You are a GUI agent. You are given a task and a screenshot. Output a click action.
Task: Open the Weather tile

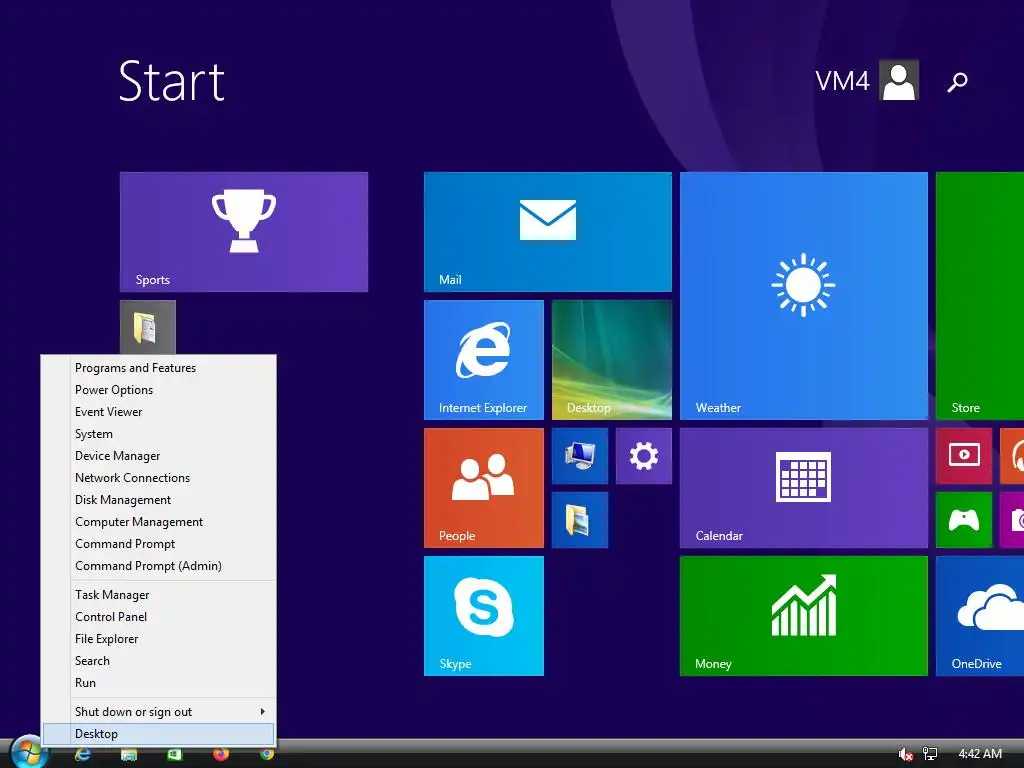tap(803, 296)
